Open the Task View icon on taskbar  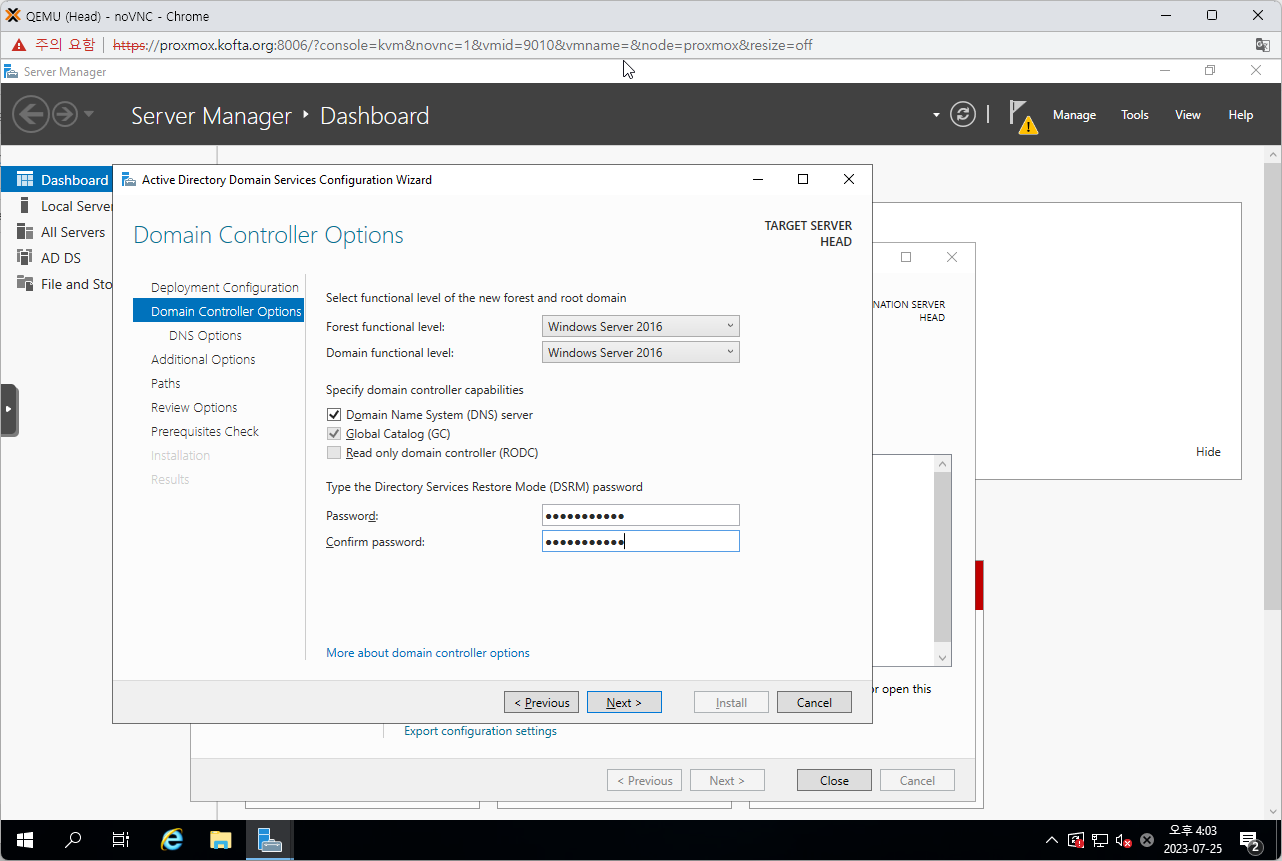pyautogui.click(x=120, y=840)
